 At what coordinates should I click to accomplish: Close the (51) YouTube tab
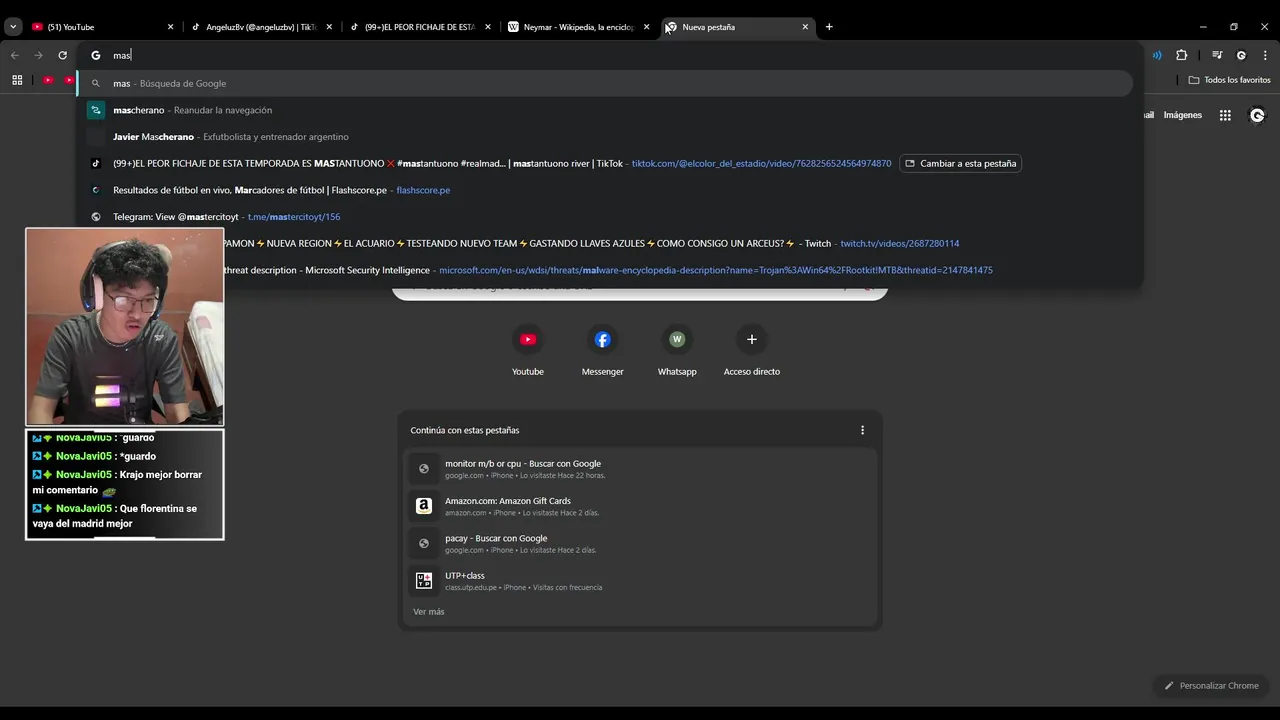(x=170, y=27)
